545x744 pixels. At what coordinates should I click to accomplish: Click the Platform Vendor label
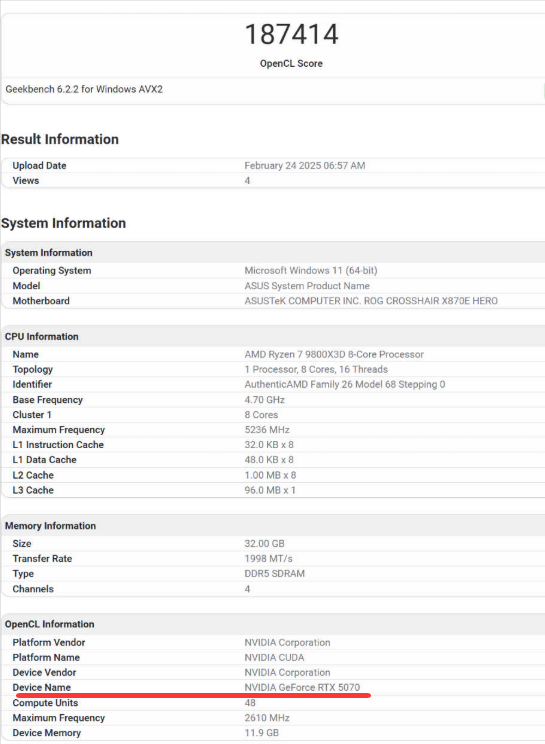click(x=49, y=642)
